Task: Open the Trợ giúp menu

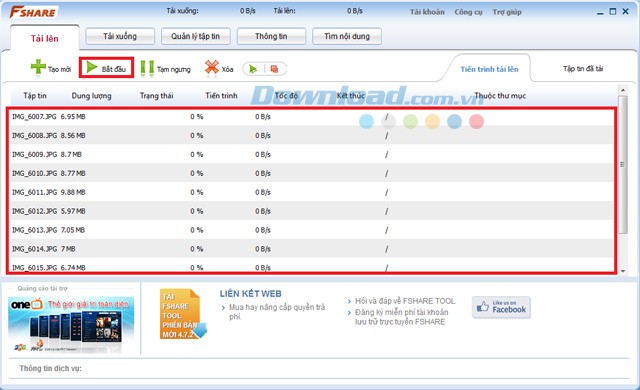Action: click(x=507, y=12)
